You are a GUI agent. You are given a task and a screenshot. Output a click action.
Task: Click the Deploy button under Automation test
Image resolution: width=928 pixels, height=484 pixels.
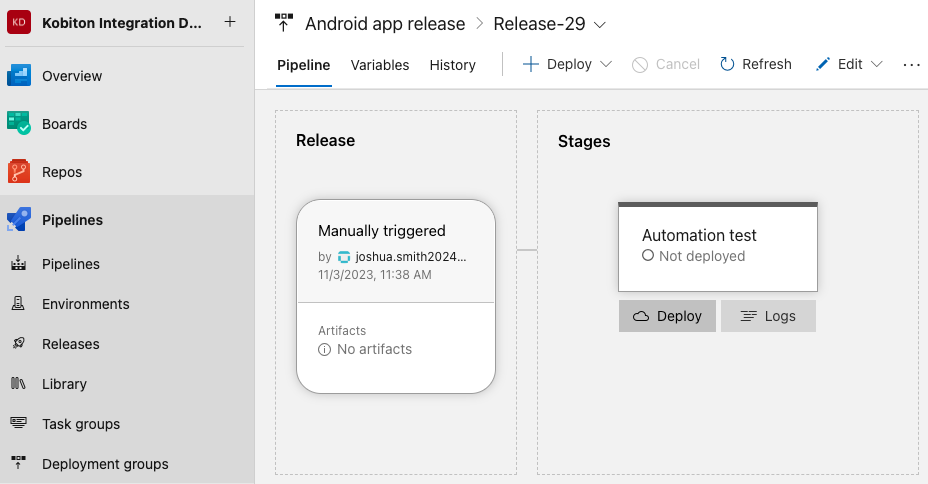pos(668,316)
